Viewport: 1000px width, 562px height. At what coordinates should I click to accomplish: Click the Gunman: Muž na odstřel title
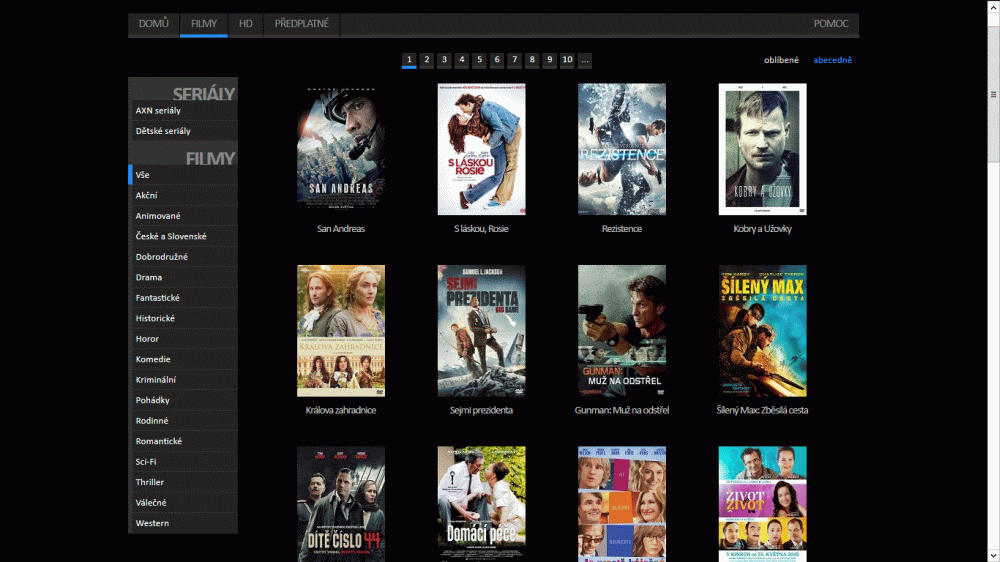pyautogui.click(x=622, y=410)
